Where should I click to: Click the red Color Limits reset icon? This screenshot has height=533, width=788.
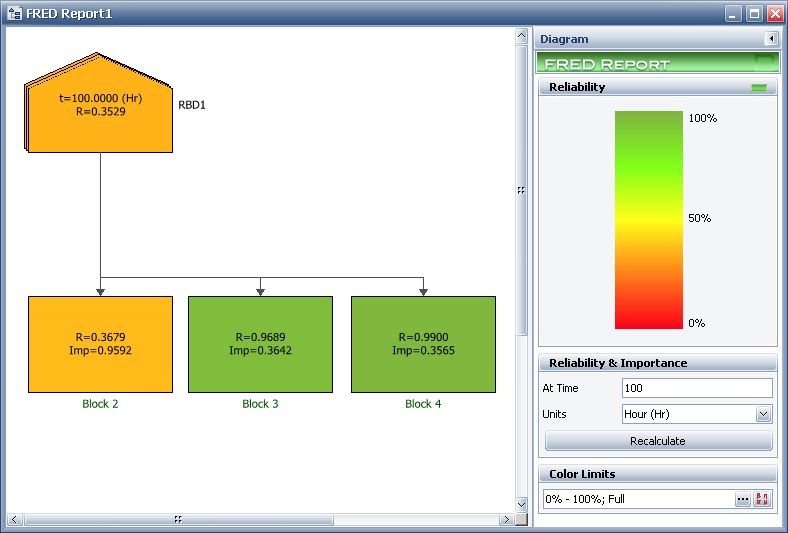point(762,499)
